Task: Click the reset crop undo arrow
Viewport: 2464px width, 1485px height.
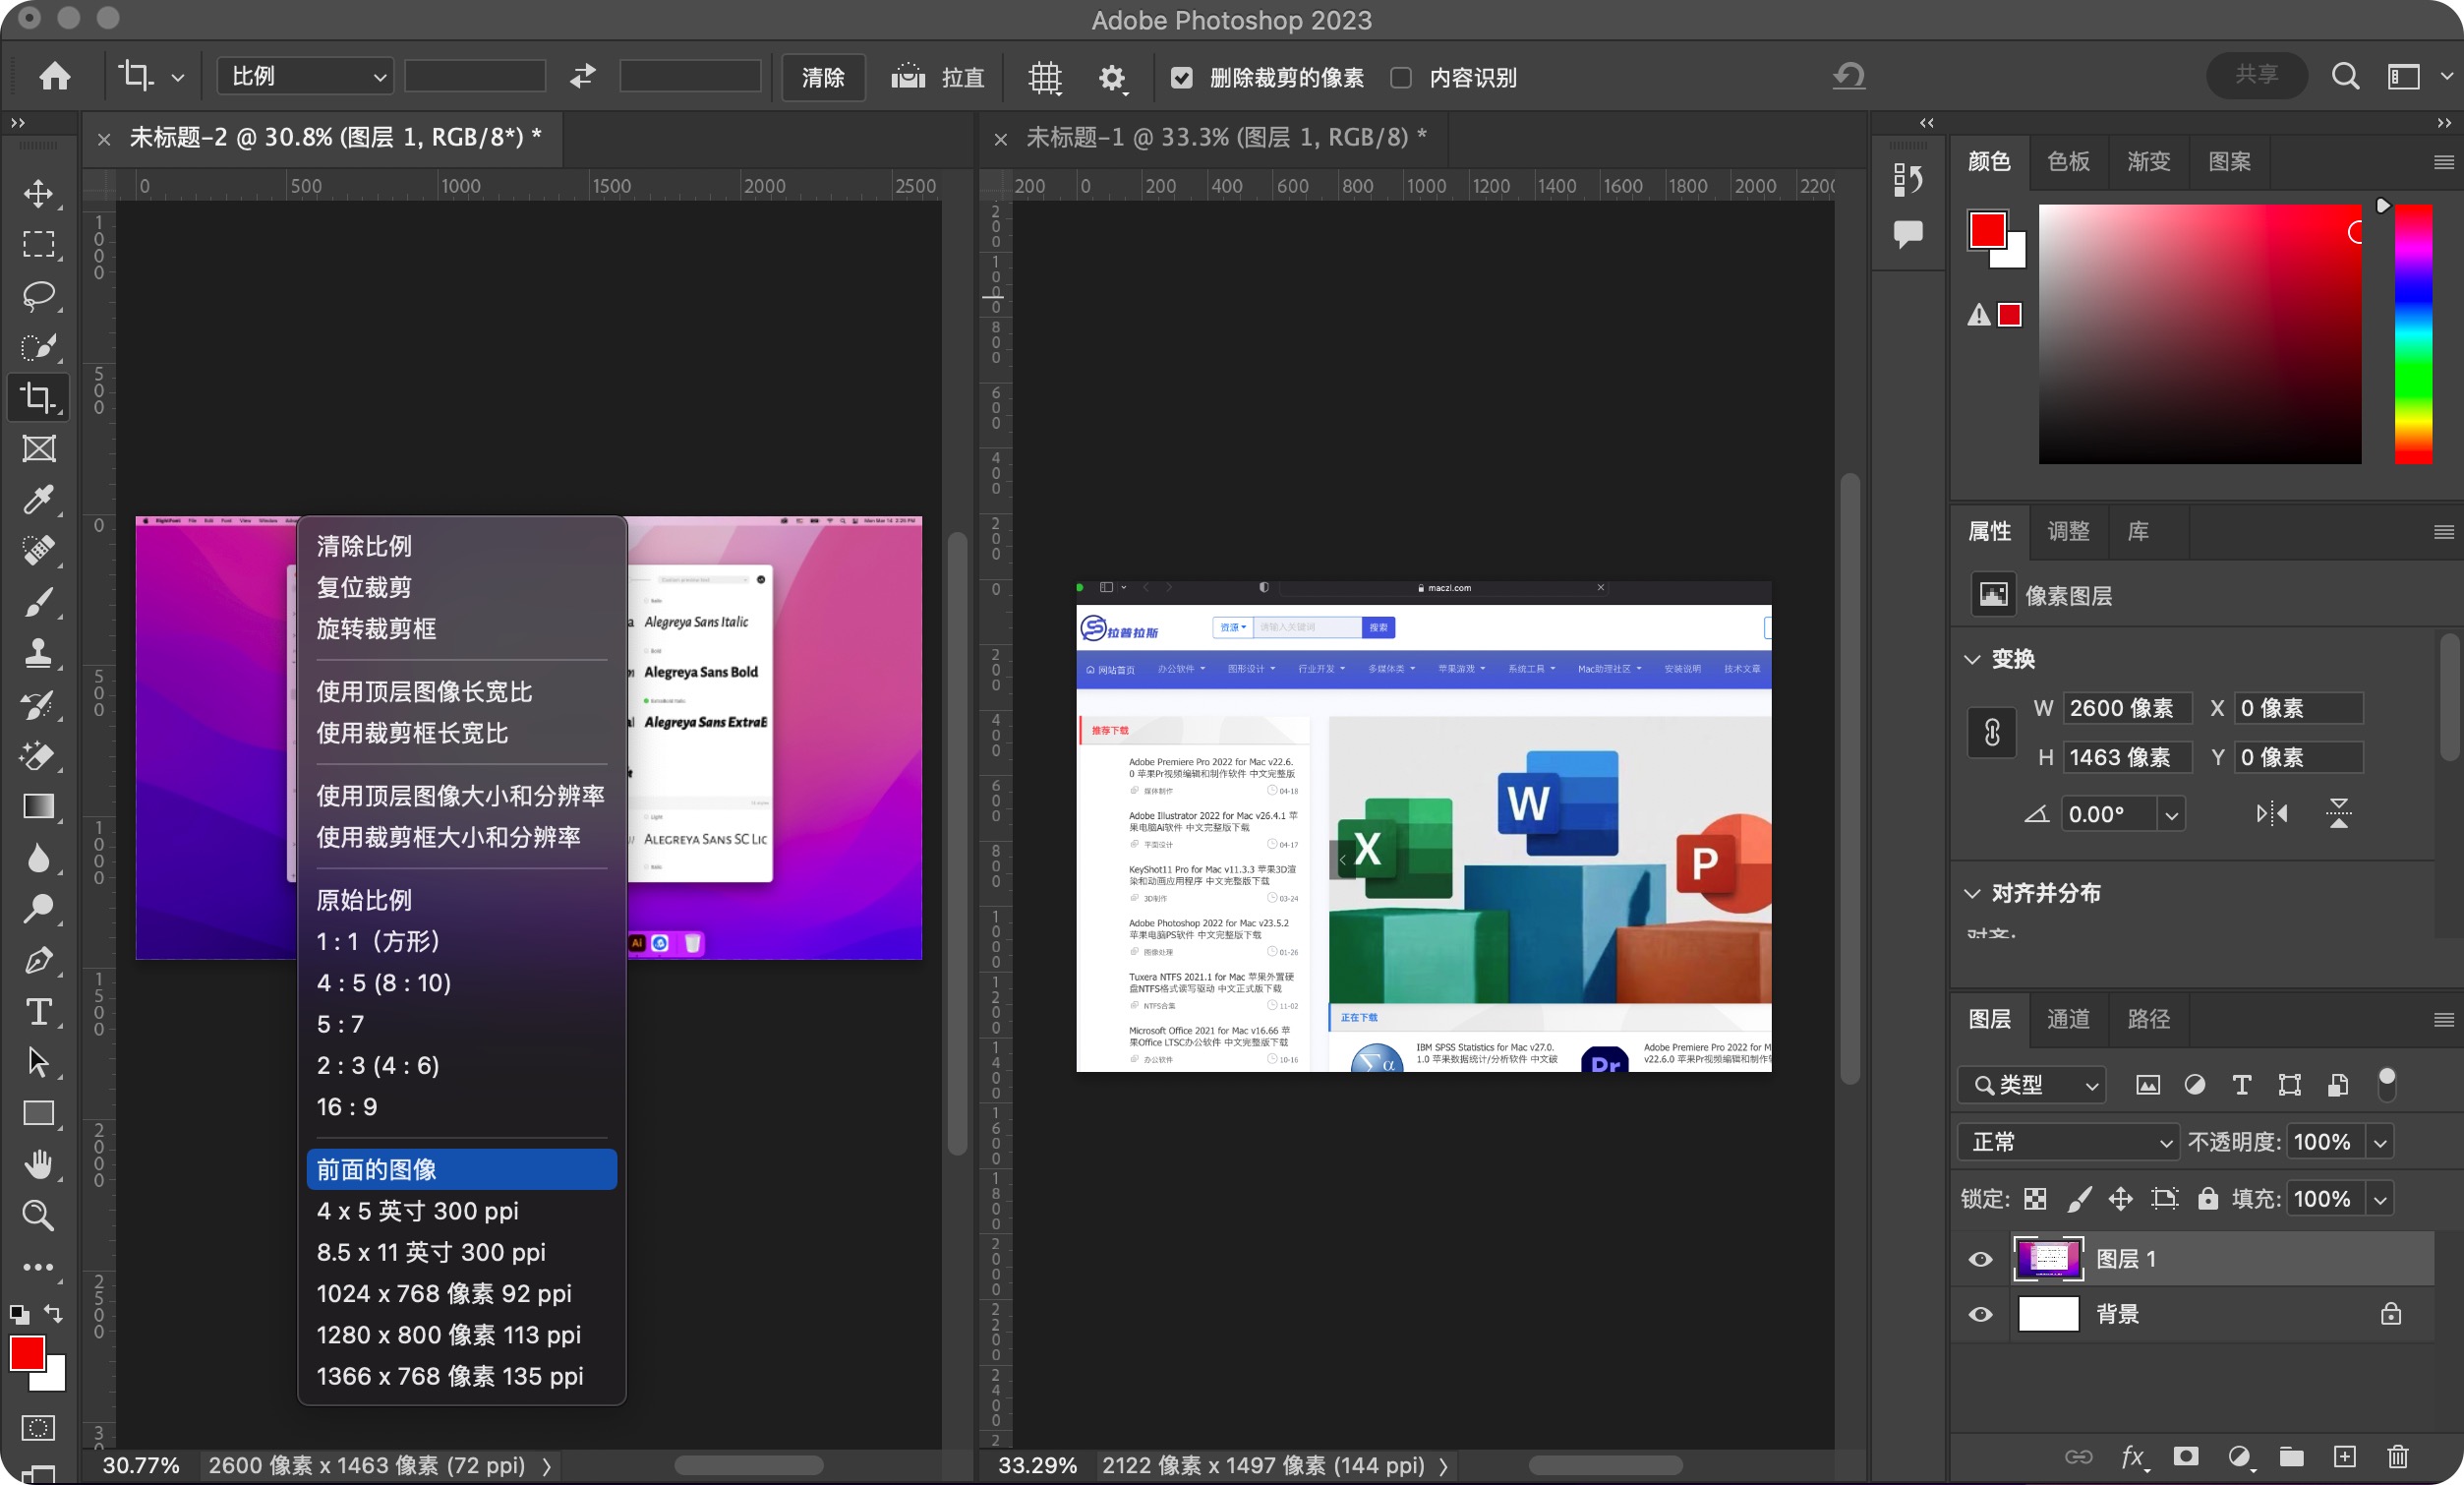Action: point(1849,76)
